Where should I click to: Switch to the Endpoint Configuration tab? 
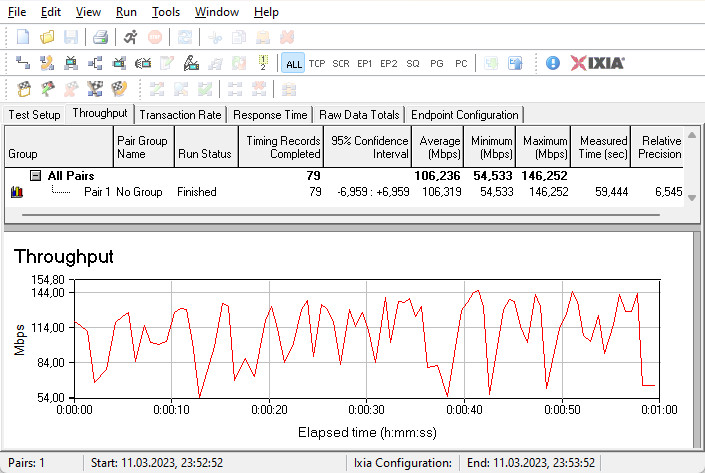pyautogui.click(x=465, y=115)
